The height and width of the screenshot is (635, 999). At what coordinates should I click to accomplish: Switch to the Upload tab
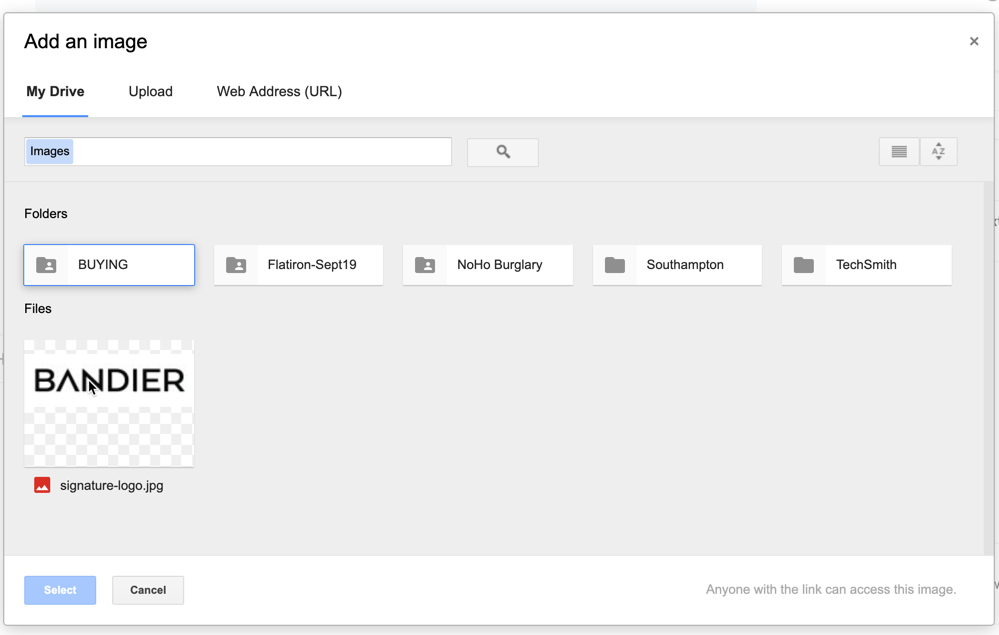coord(150,92)
